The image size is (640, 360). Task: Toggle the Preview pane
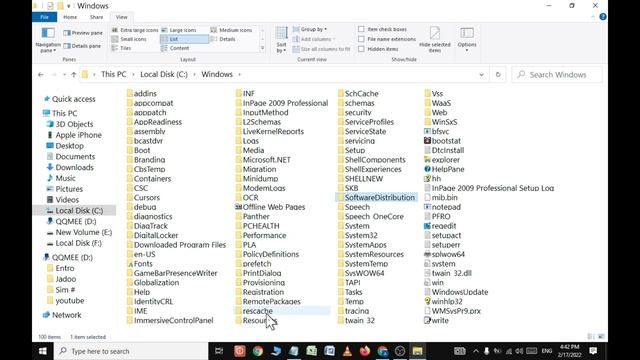pyautogui.click(x=83, y=33)
